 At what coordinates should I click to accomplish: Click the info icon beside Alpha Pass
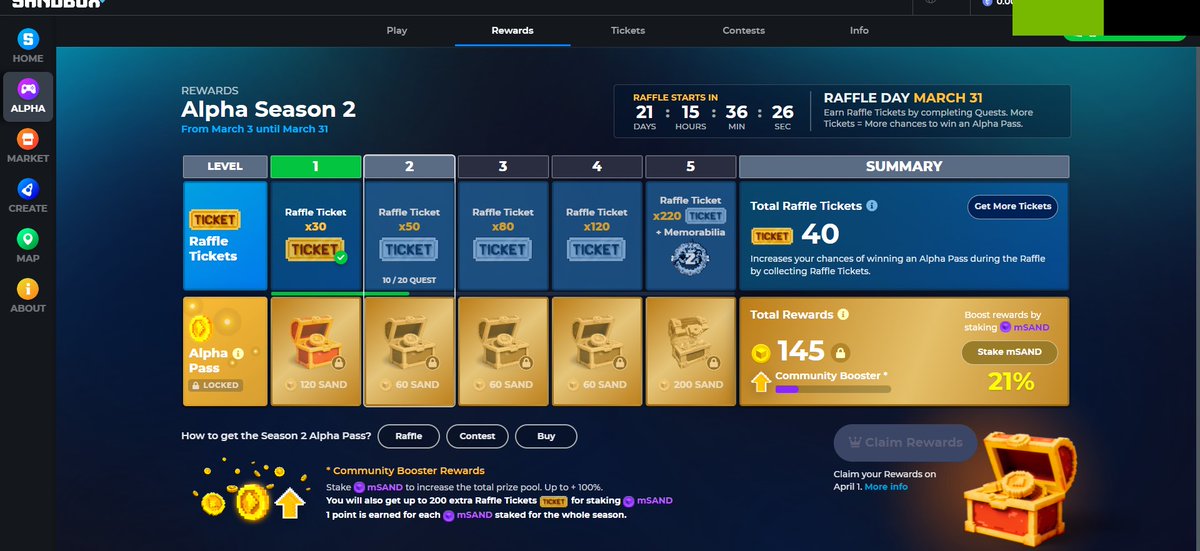pyautogui.click(x=238, y=354)
